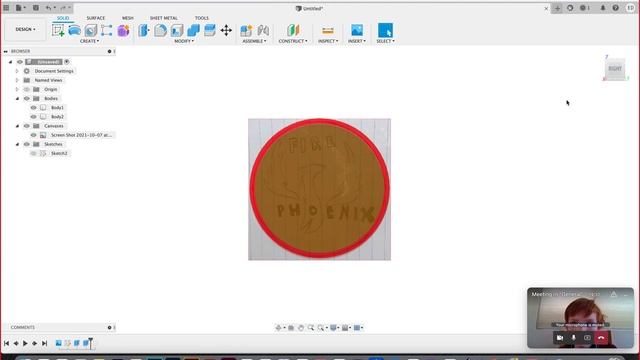Show hidden Sketch2 via eye icon
The width and height of the screenshot is (640, 360).
[33, 153]
